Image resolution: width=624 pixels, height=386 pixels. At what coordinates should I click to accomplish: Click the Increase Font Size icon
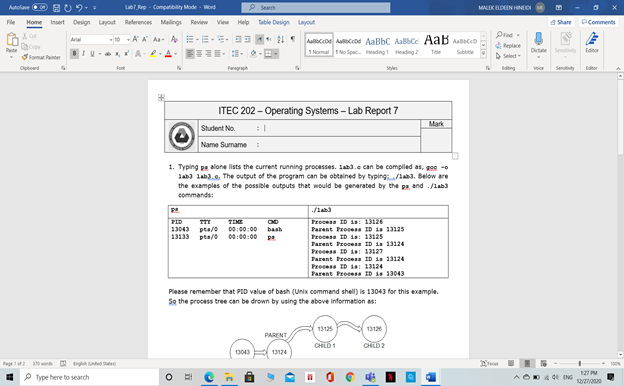click(x=136, y=39)
